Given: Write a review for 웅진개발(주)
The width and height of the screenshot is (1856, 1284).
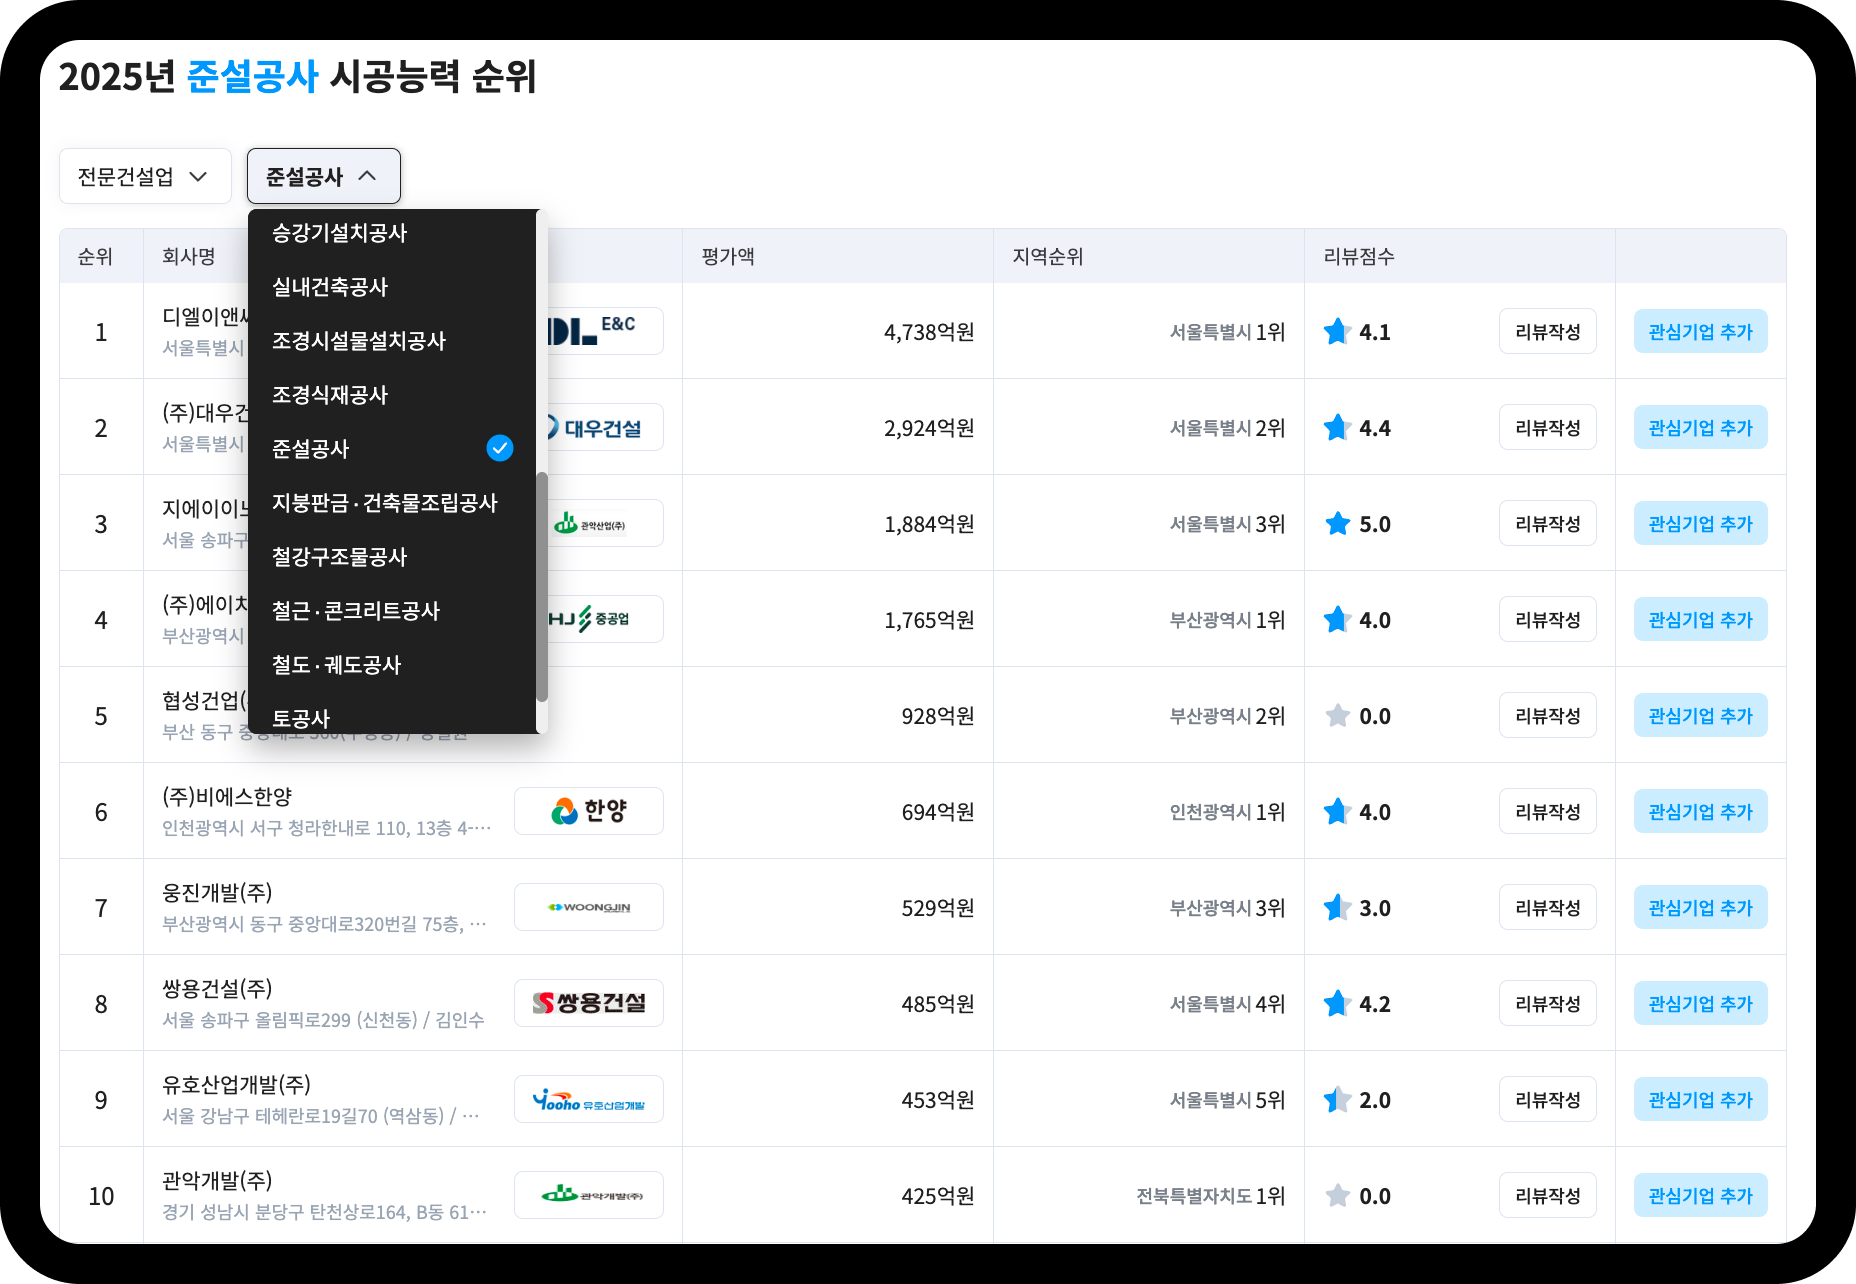Looking at the screenshot, I should pos(1548,907).
